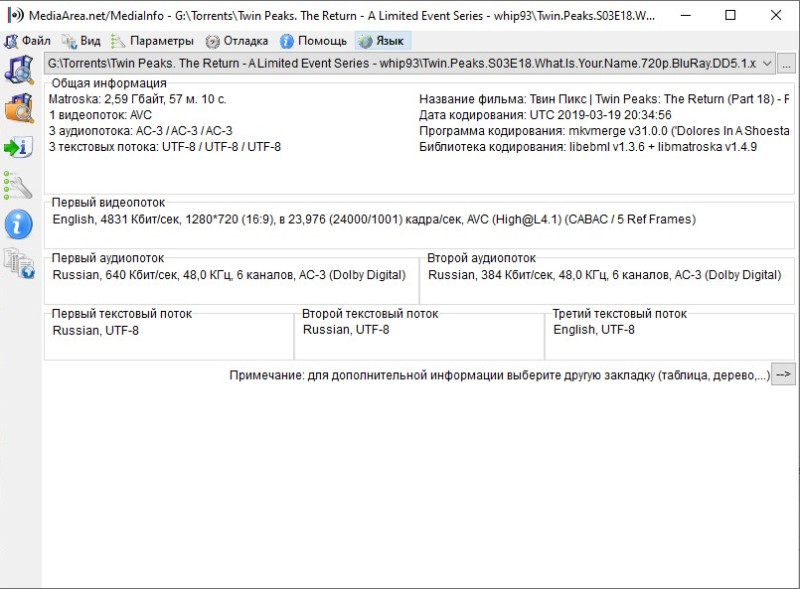This screenshot has height=589, width=800.
Task: Open the Помощь menu
Action: tap(314, 41)
